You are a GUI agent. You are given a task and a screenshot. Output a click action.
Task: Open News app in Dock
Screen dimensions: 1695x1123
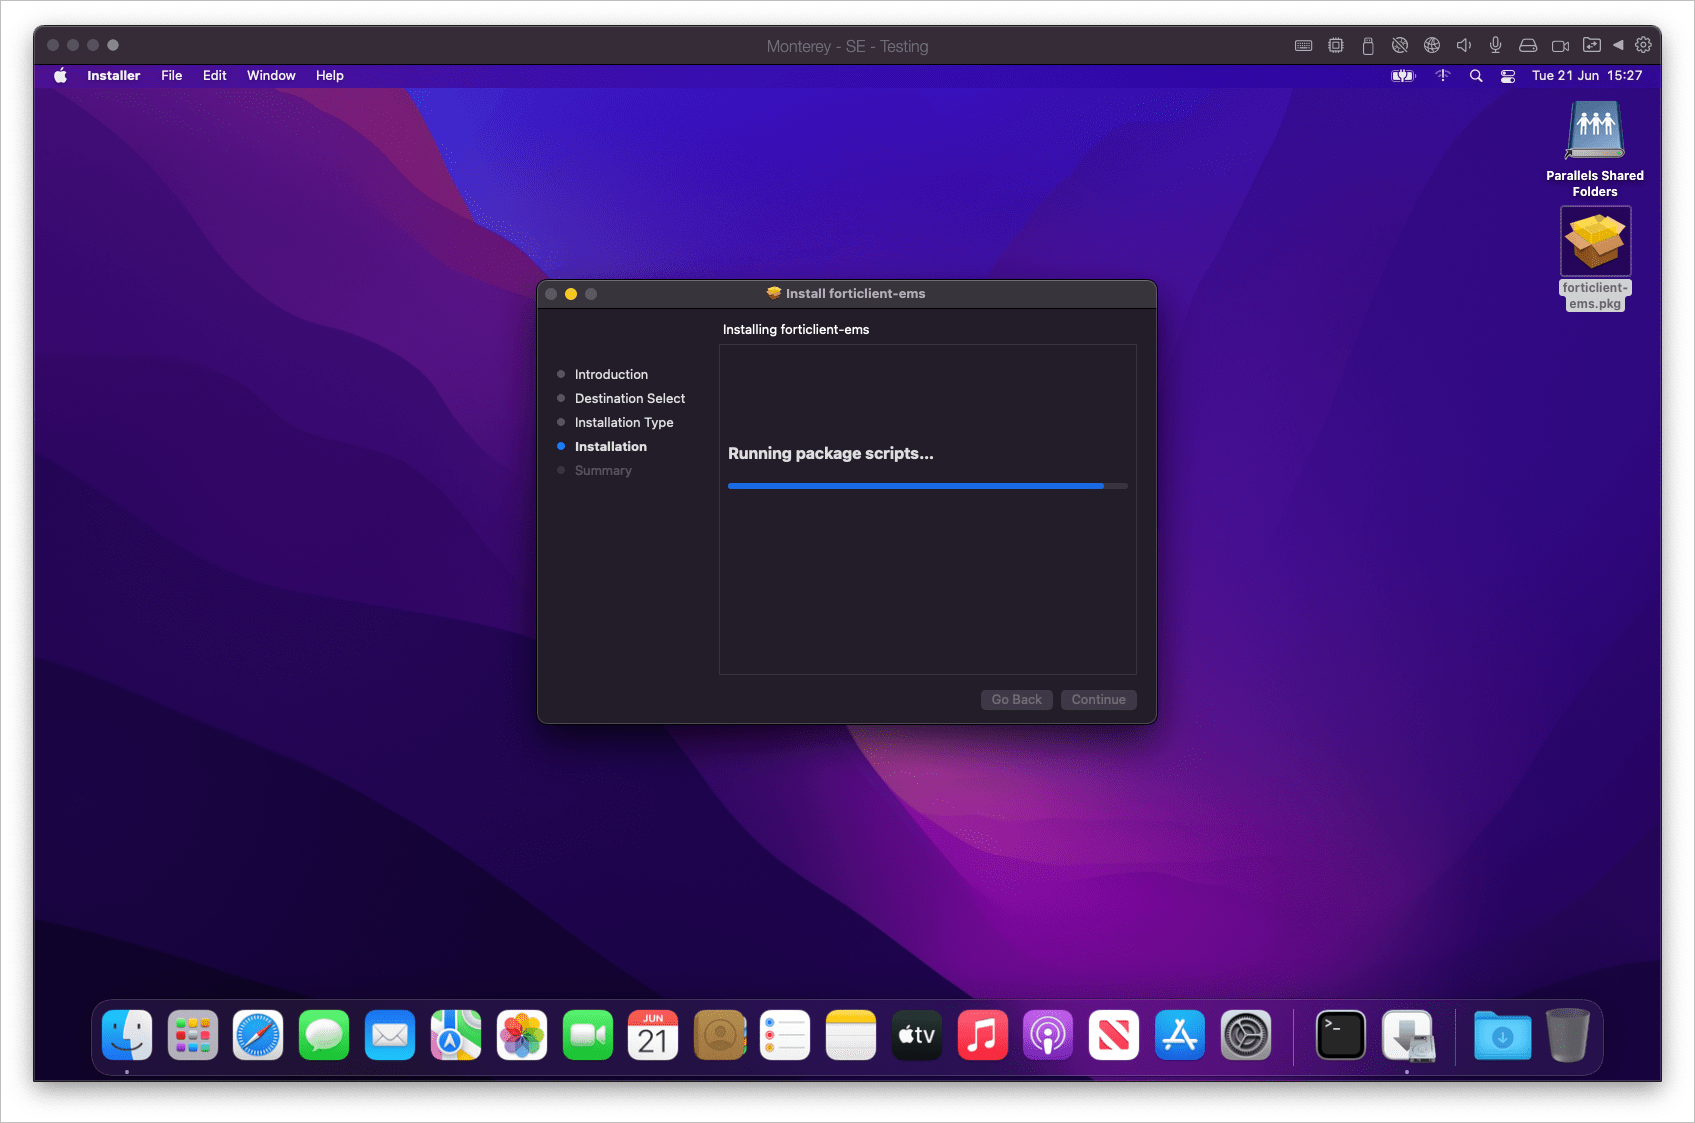(x=1114, y=1035)
